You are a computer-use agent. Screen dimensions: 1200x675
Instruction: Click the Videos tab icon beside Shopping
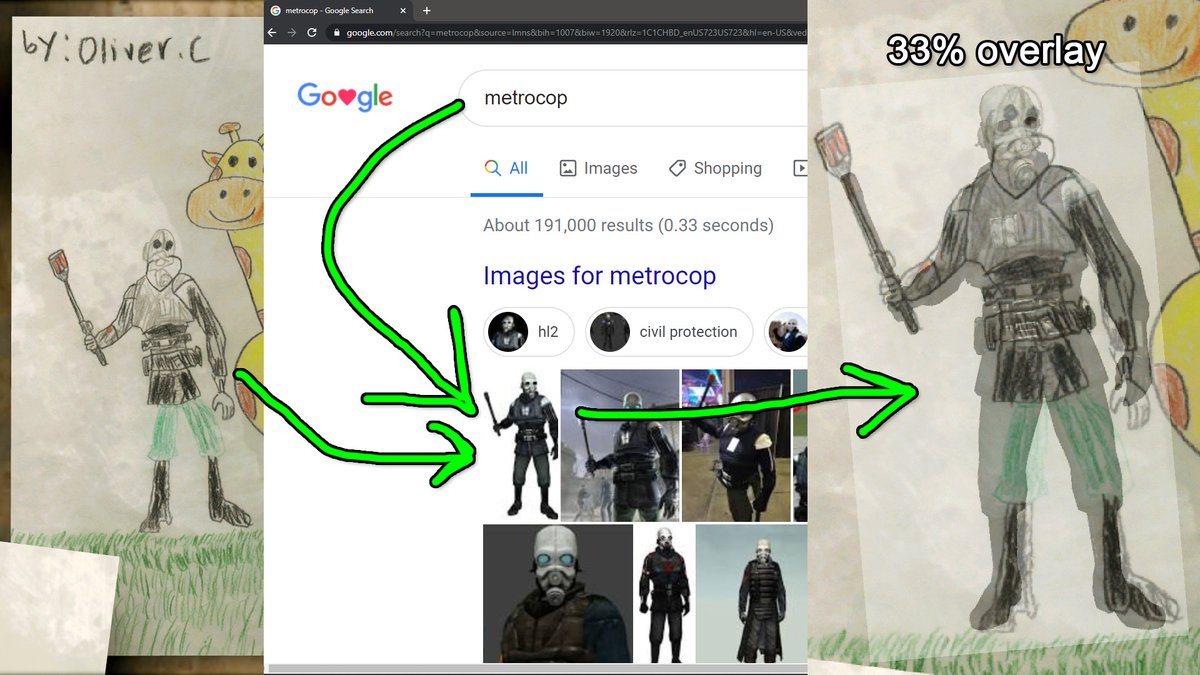(x=800, y=169)
